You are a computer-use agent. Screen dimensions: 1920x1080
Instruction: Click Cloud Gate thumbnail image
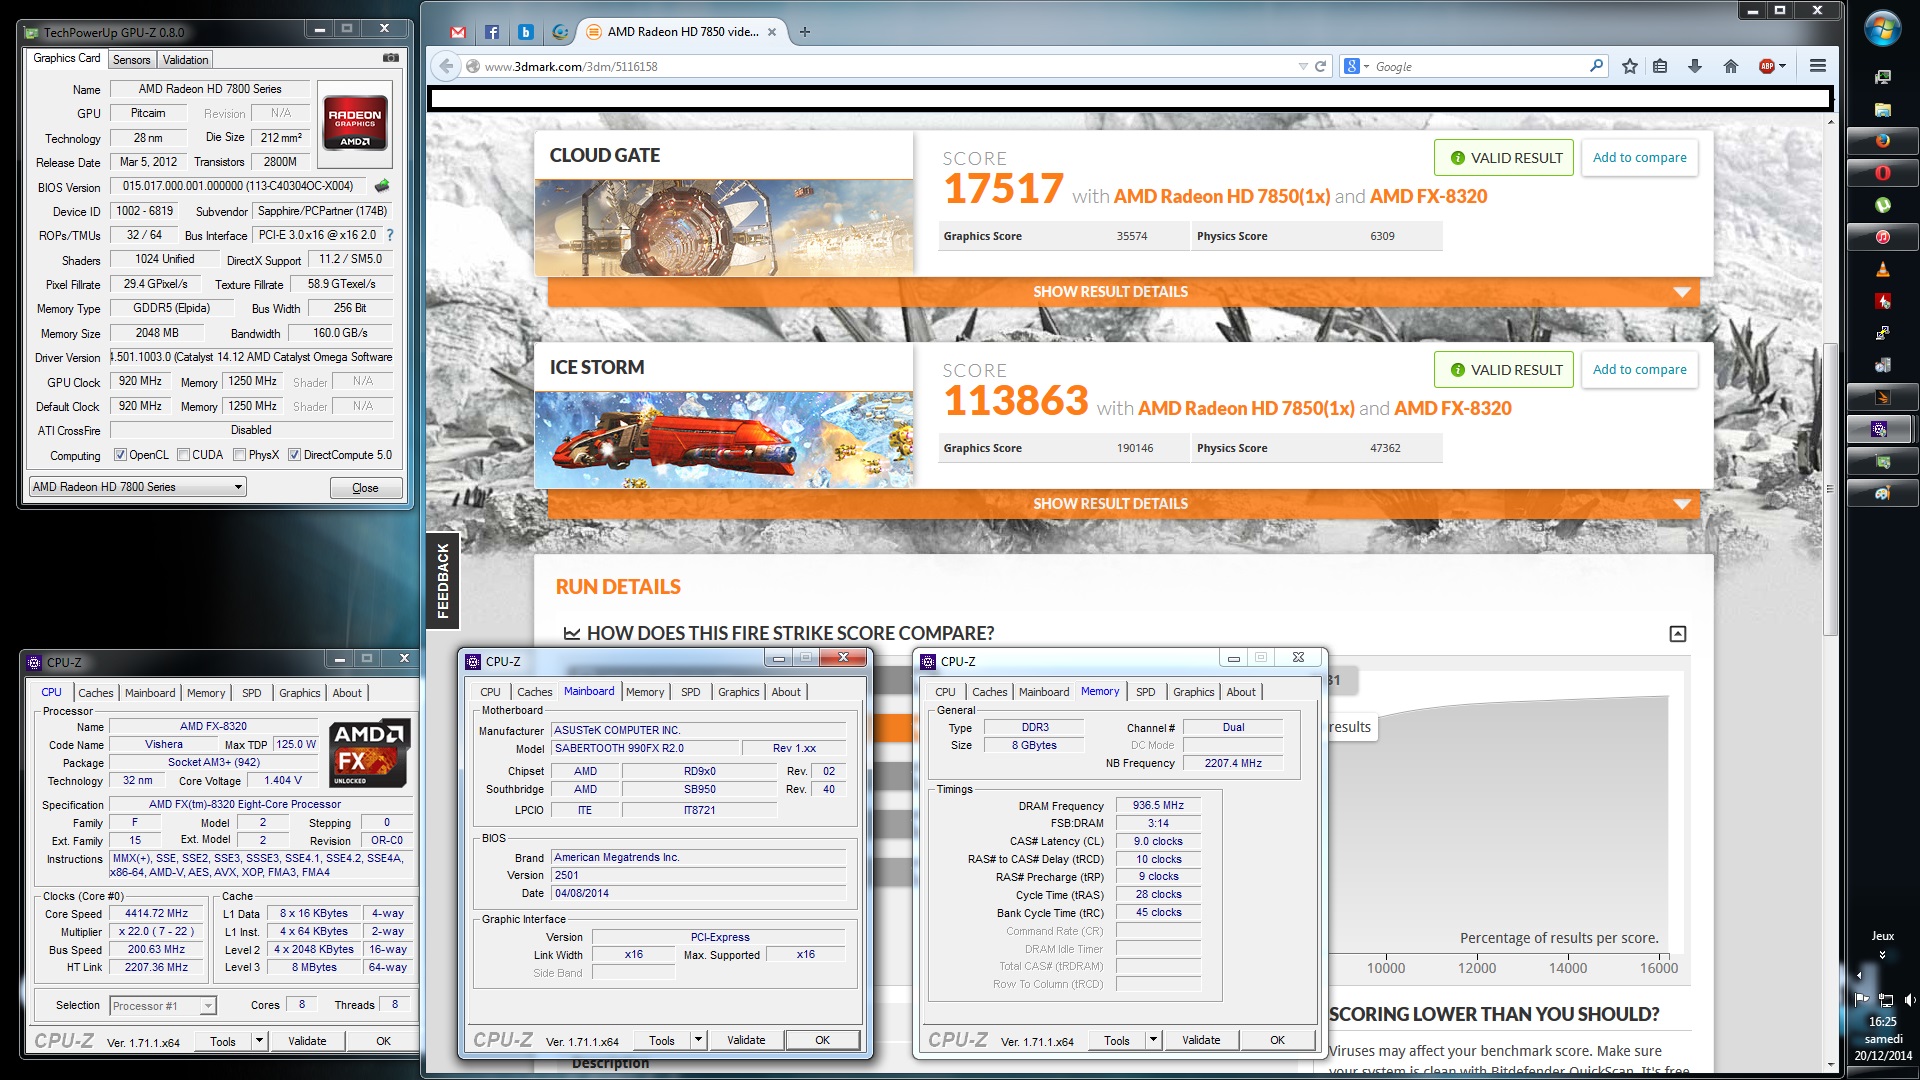724,227
